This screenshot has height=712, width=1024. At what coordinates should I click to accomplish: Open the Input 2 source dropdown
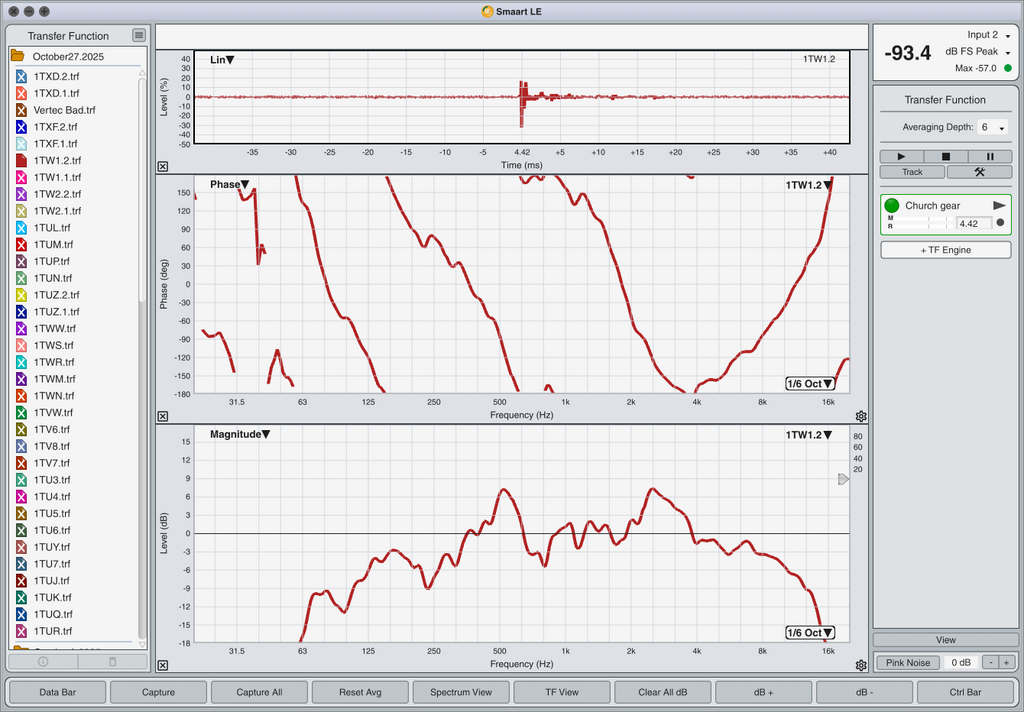click(988, 35)
